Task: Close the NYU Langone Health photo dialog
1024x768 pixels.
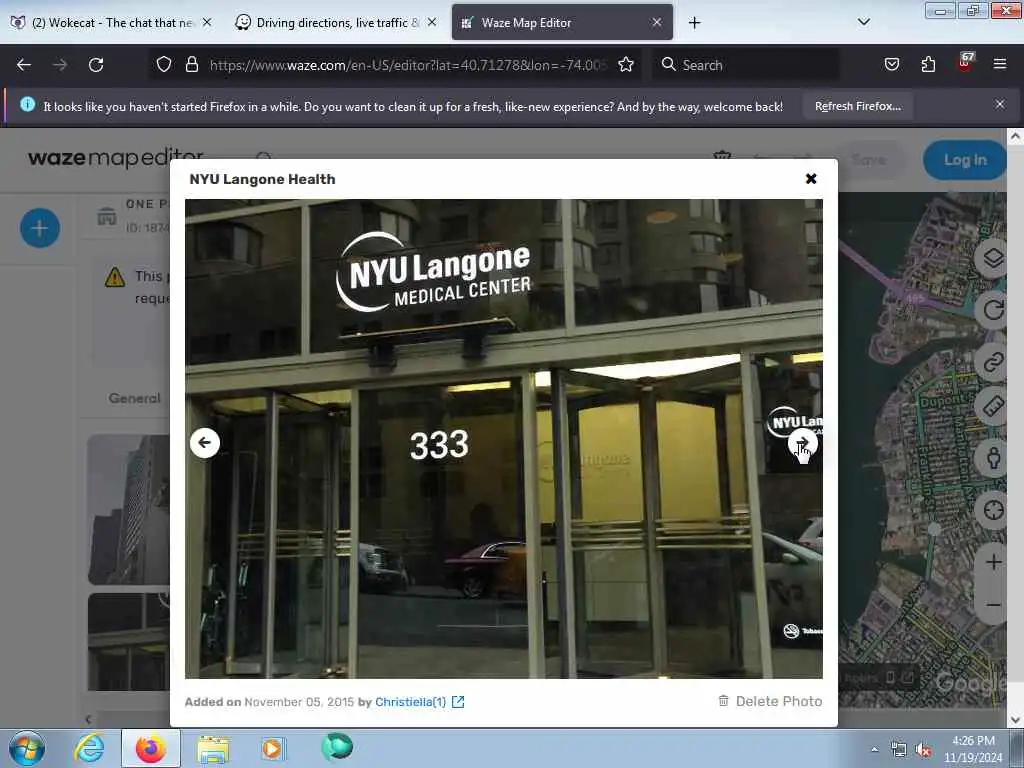Action: (810, 179)
